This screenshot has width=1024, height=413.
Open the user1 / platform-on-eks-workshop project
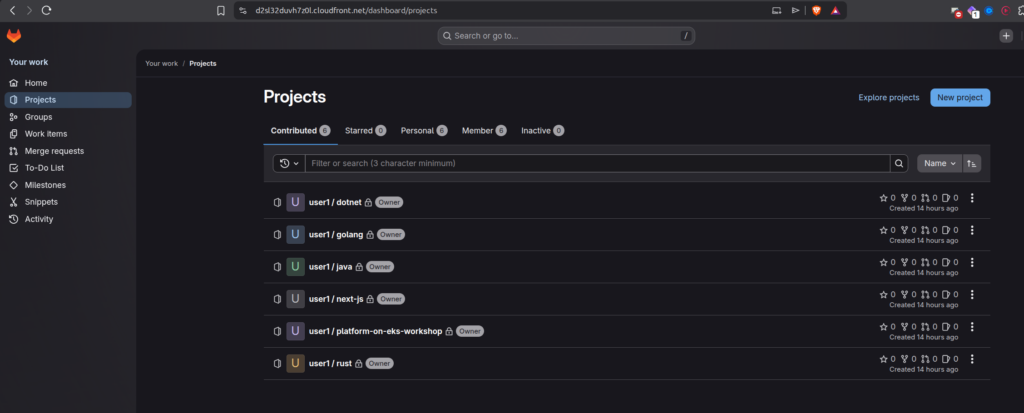pyautogui.click(x=375, y=331)
